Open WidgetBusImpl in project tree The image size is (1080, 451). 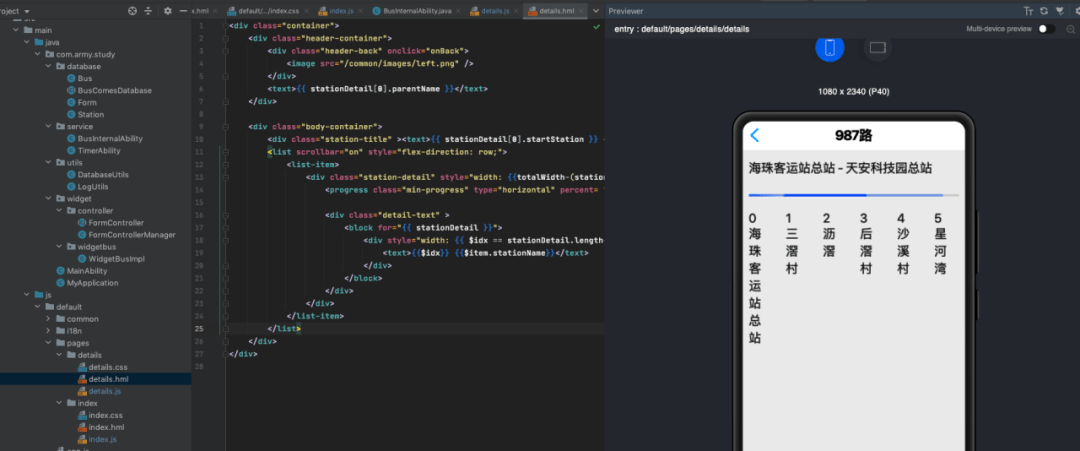click(x=116, y=259)
